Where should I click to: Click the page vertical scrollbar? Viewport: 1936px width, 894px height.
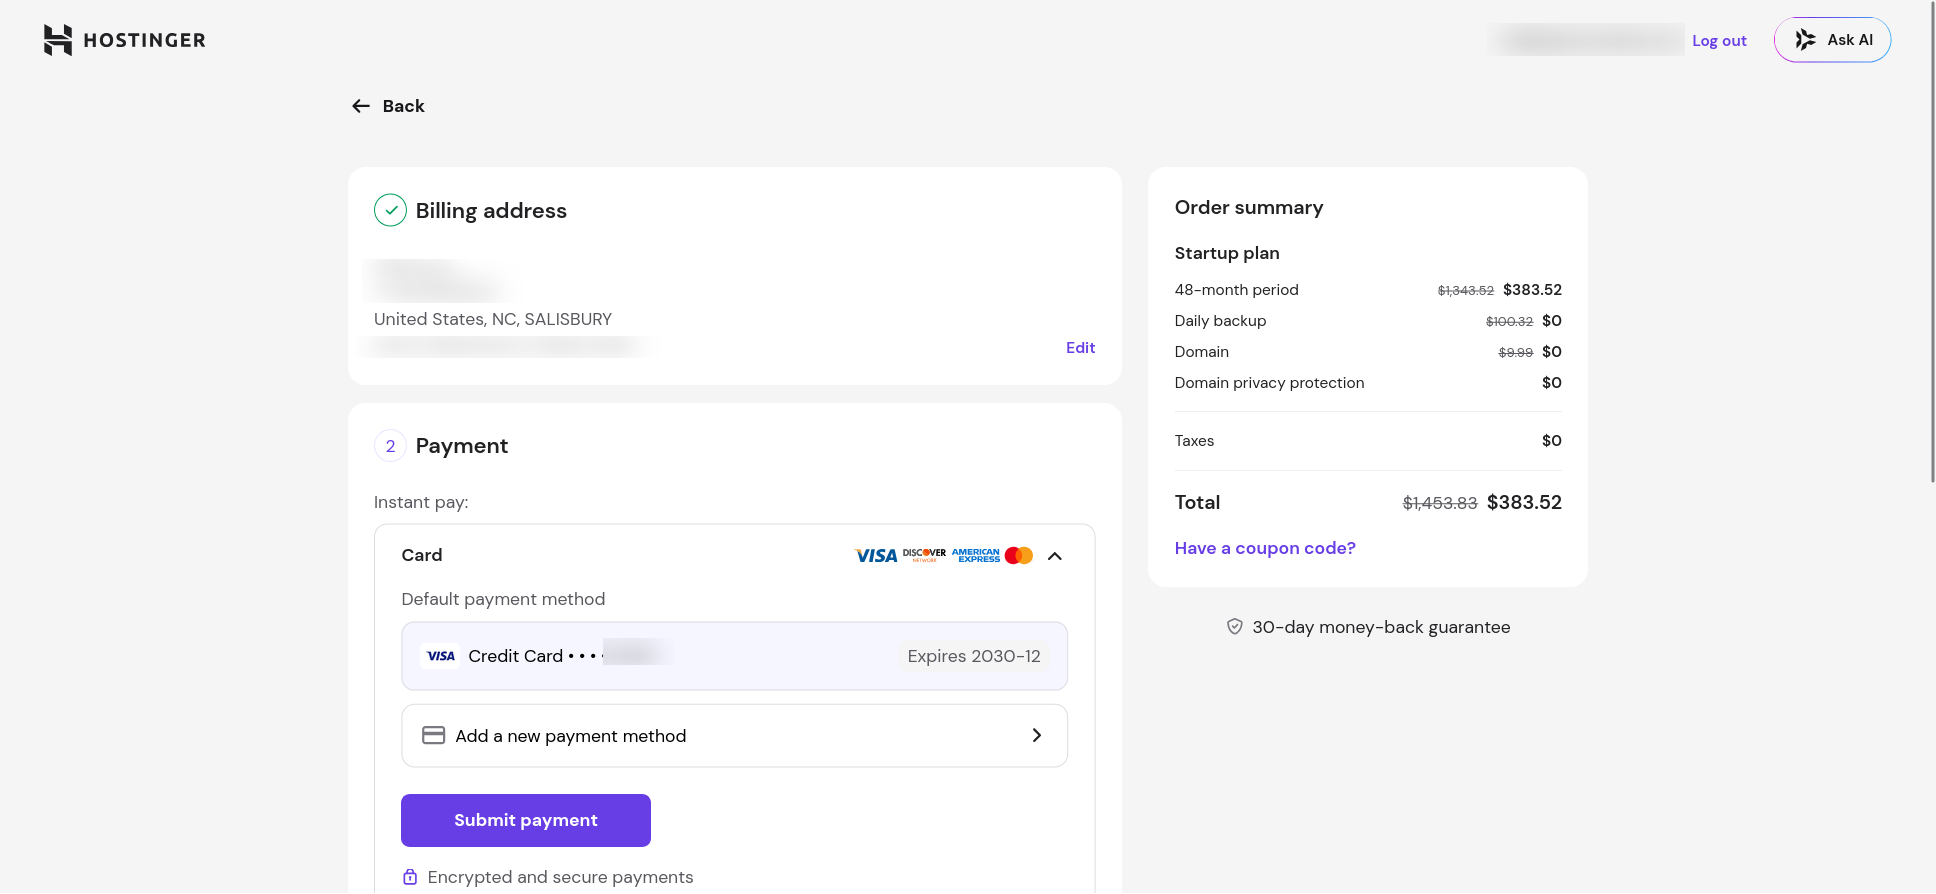[1931, 243]
